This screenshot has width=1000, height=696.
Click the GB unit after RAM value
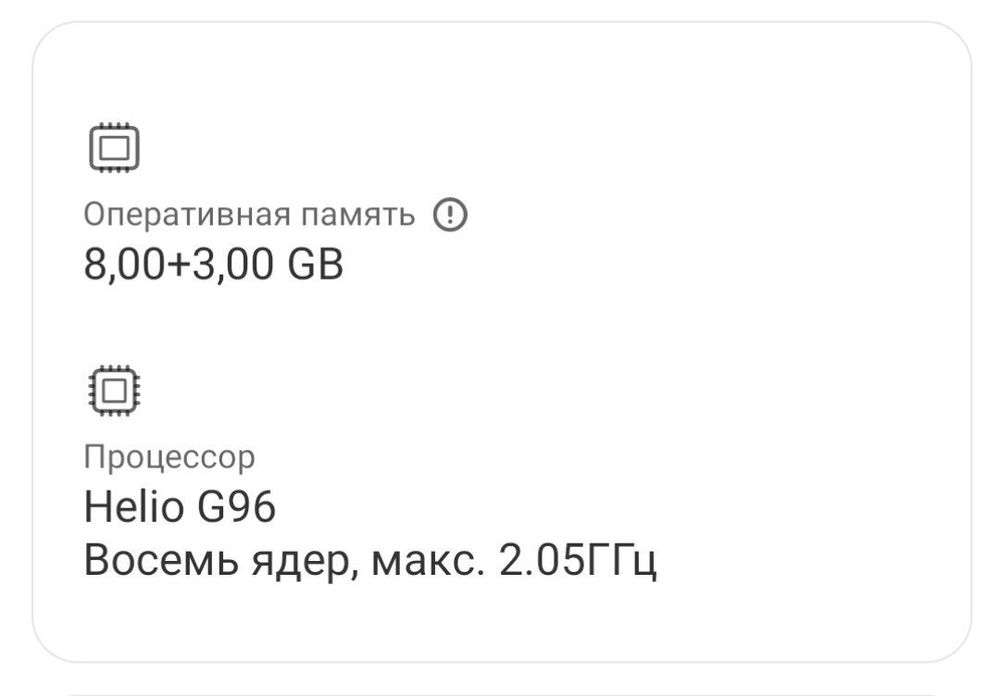point(315,265)
